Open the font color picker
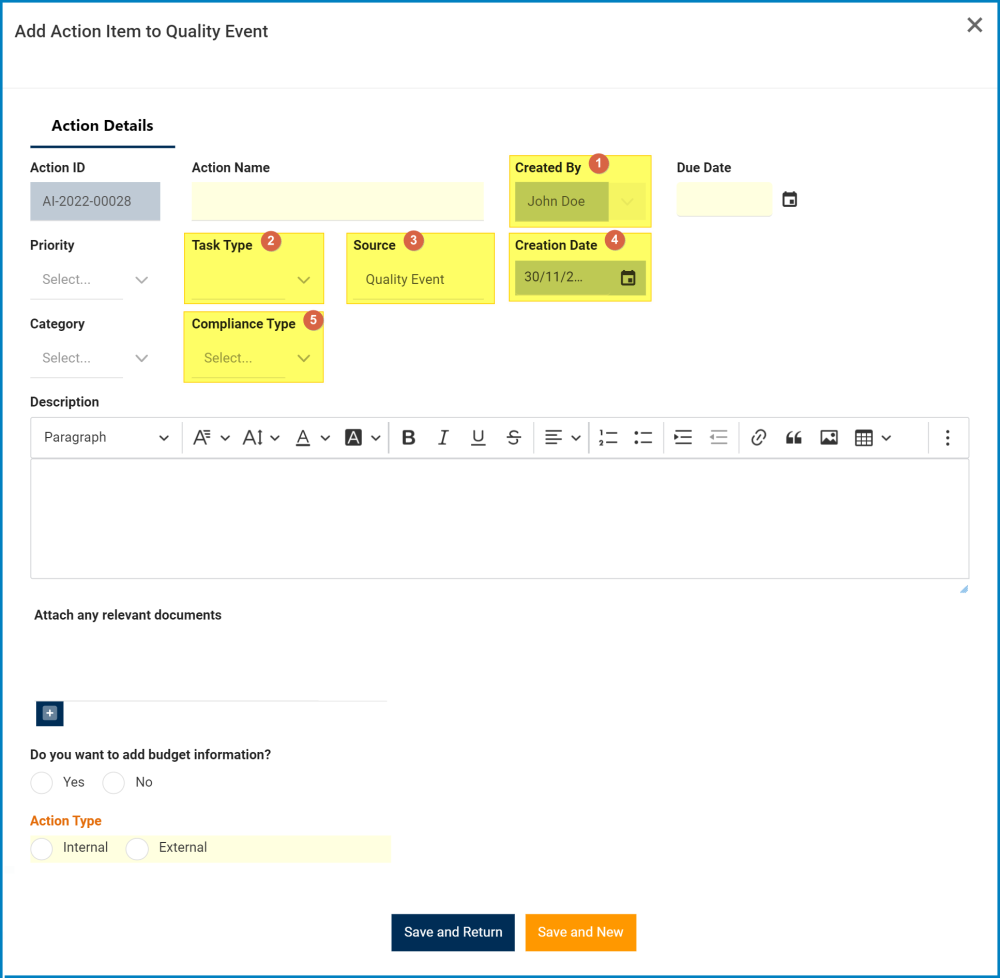This screenshot has width=1000, height=978. click(x=311, y=438)
